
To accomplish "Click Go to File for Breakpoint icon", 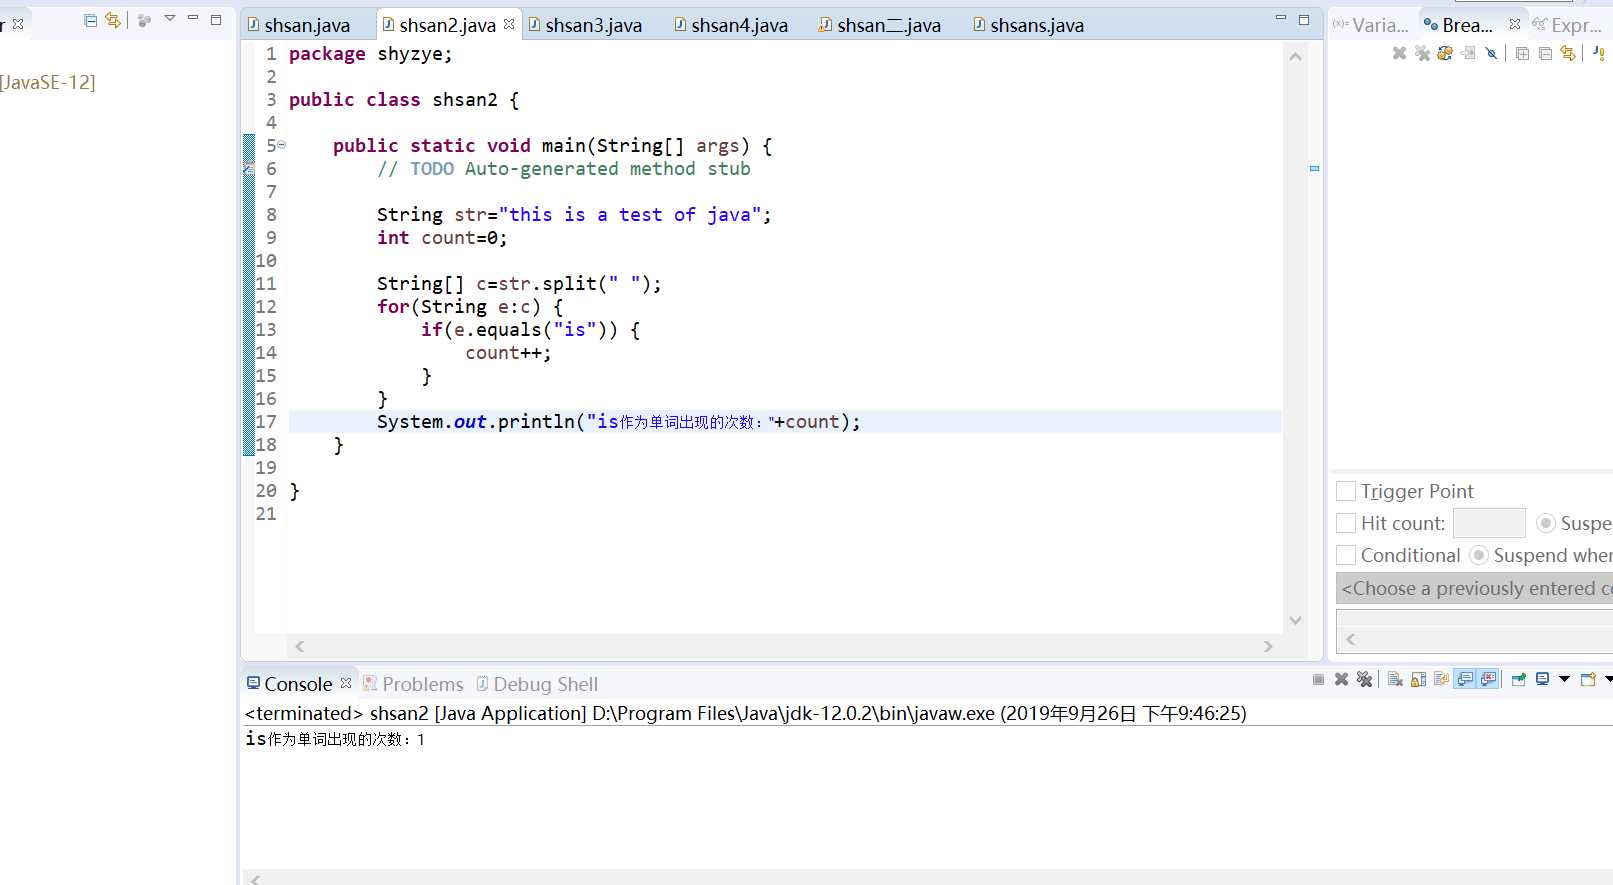I will pyautogui.click(x=1468, y=53).
